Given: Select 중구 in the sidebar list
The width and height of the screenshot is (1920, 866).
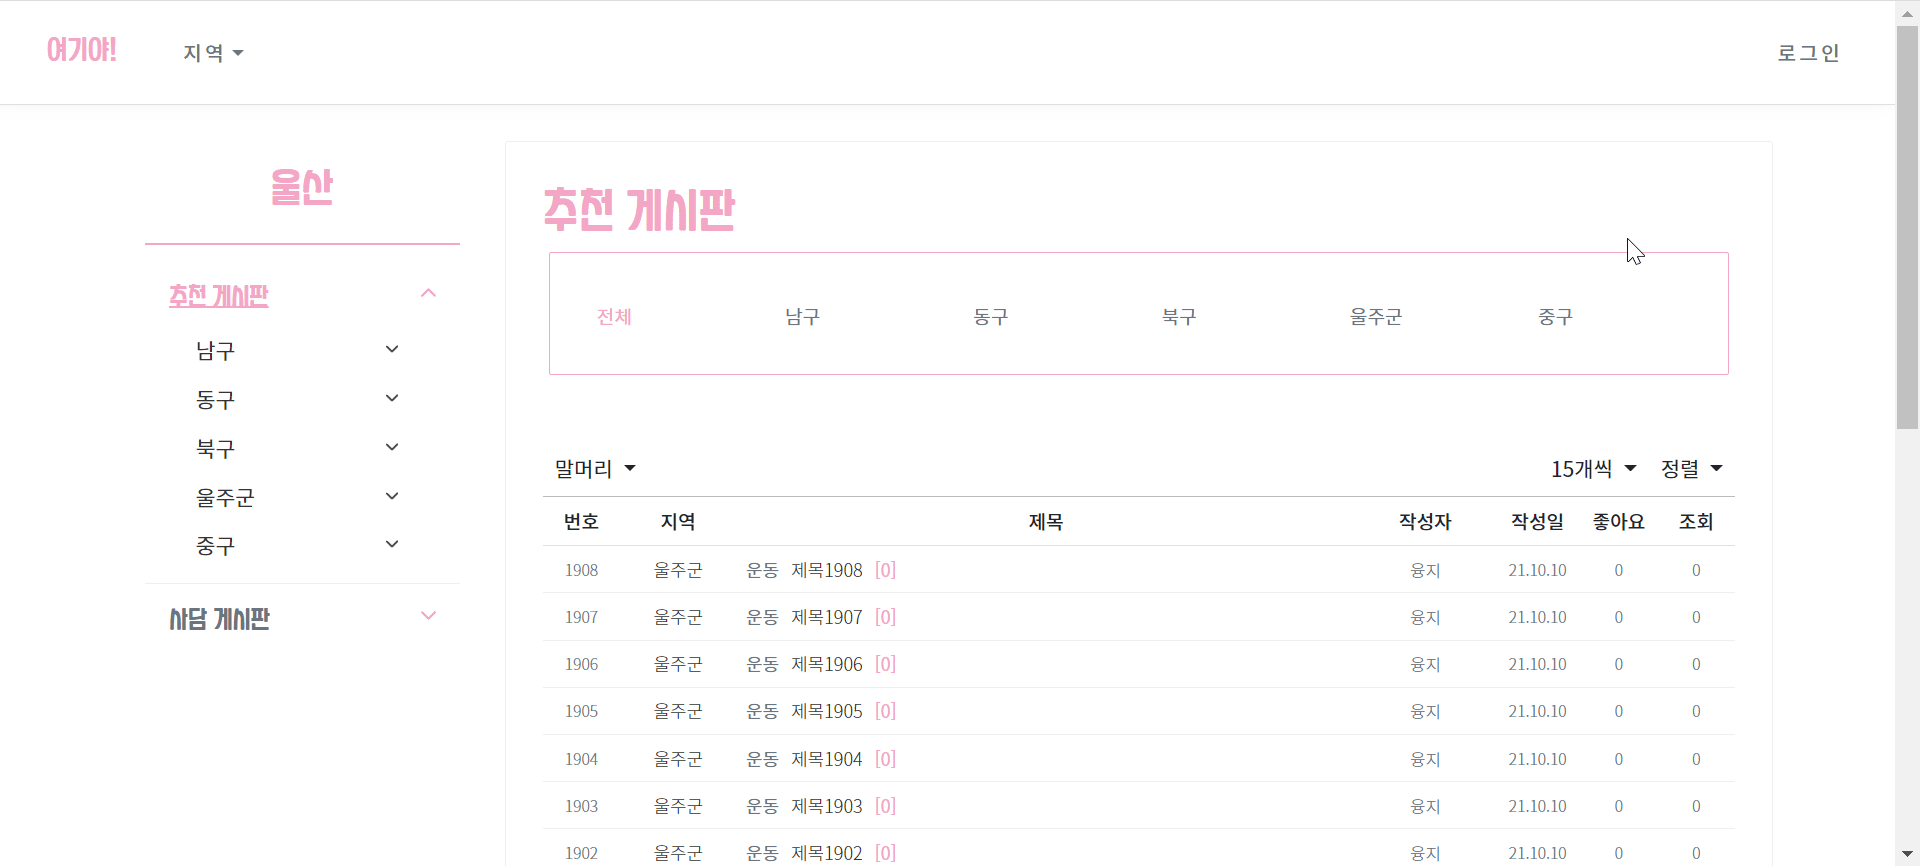Looking at the screenshot, I should point(215,546).
